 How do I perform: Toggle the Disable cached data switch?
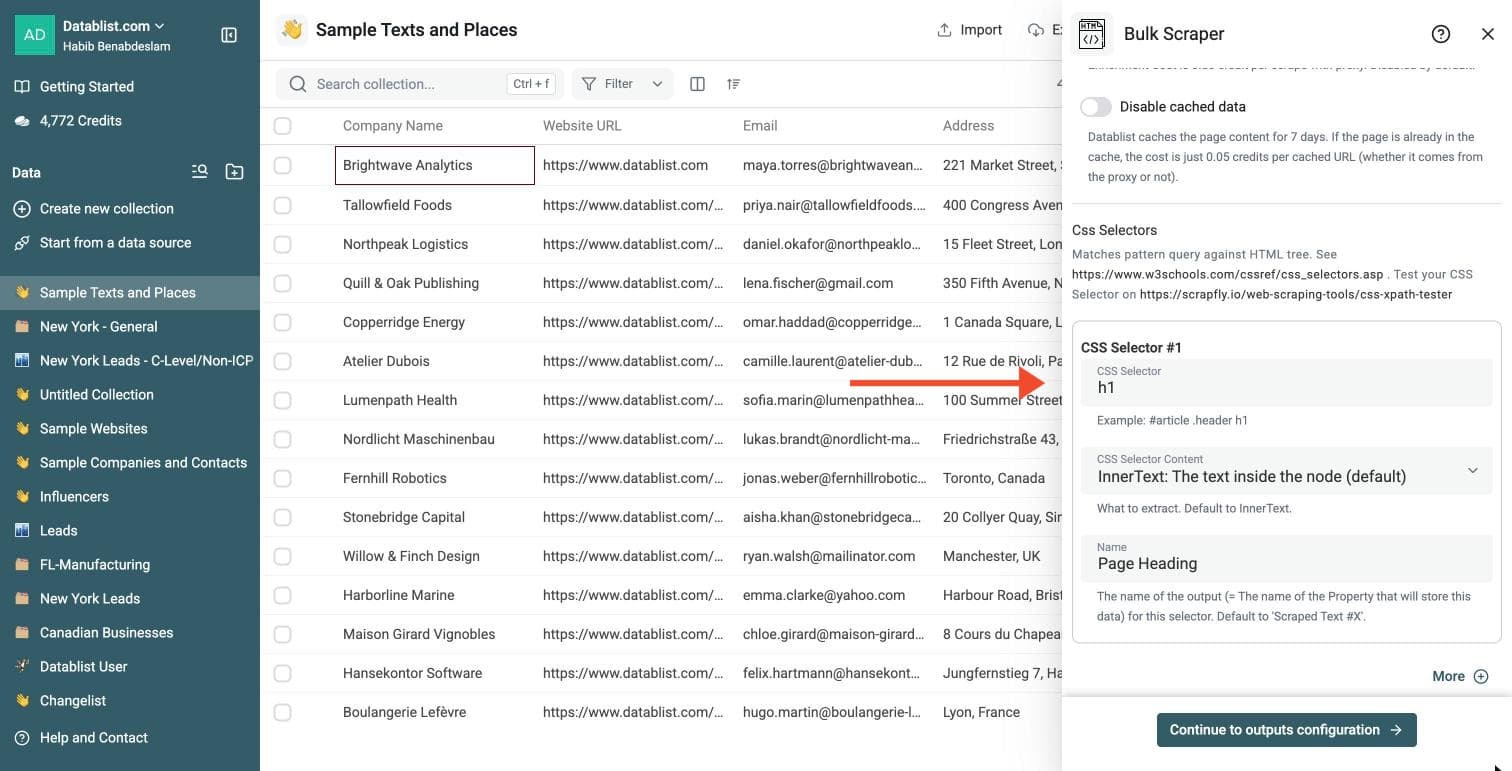[1096, 107]
